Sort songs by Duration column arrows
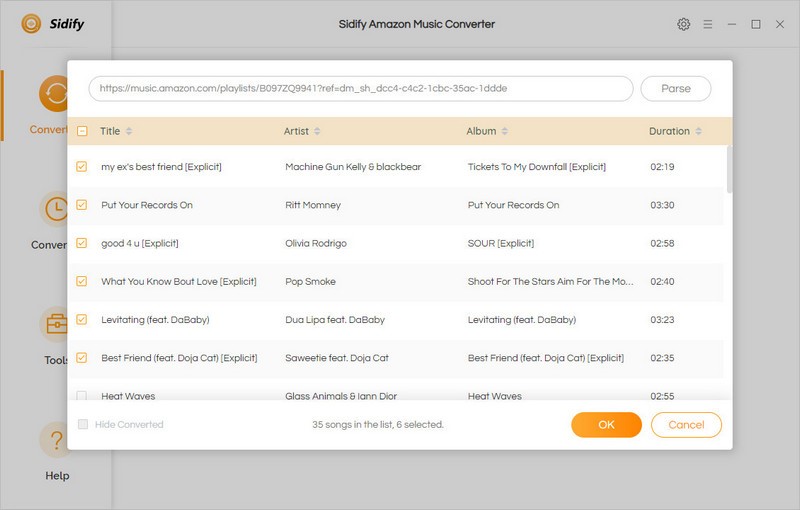The image size is (800, 510). click(699, 131)
